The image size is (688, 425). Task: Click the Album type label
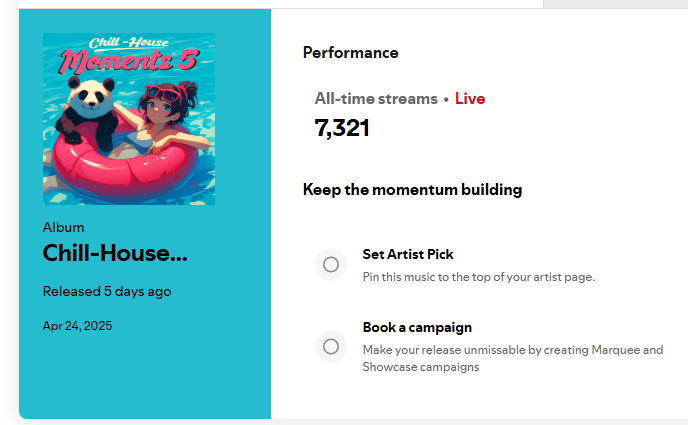pos(63,227)
